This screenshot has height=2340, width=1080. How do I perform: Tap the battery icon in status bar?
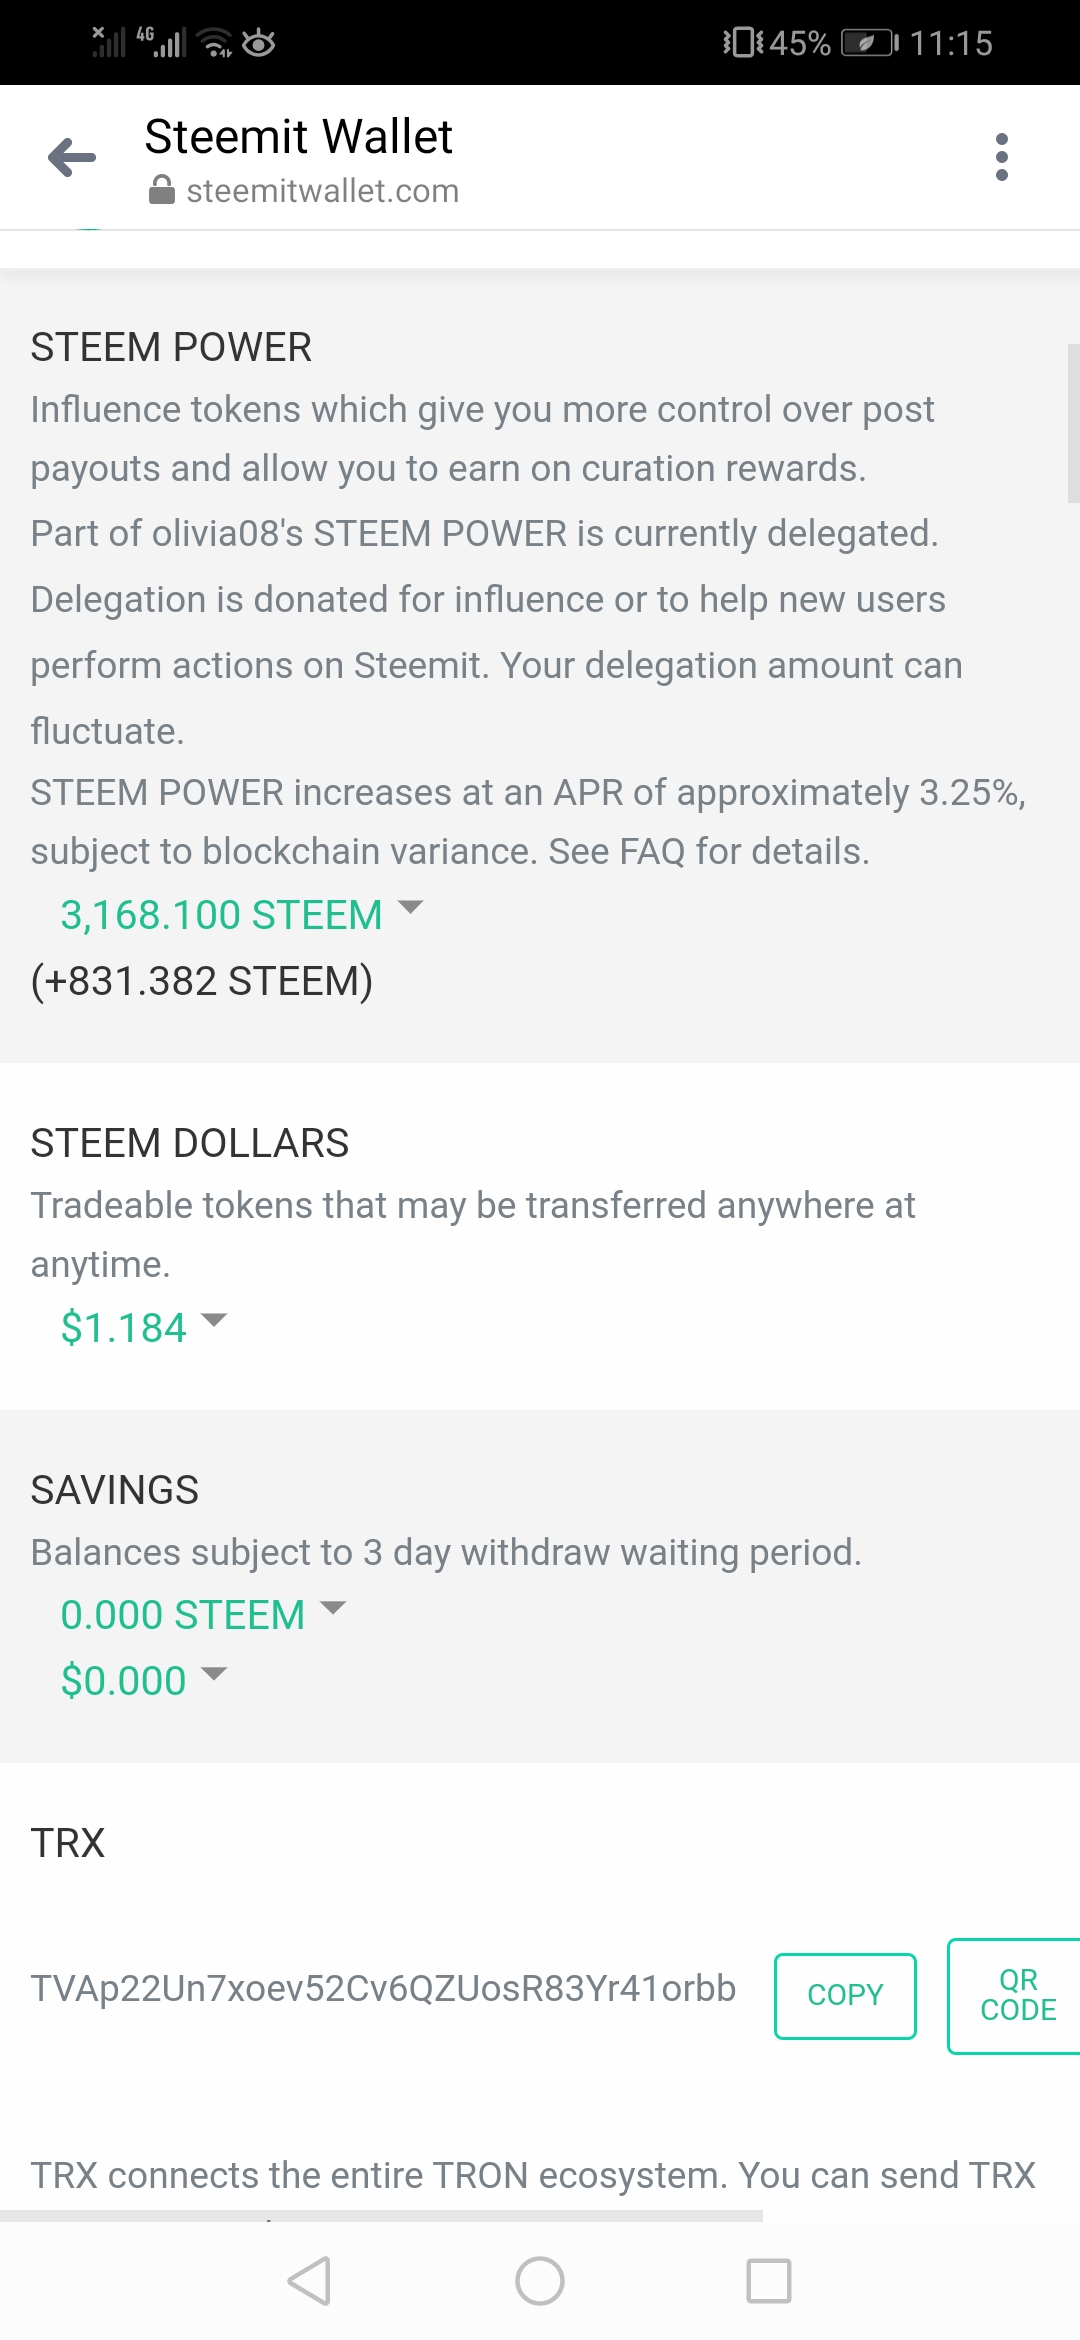[x=869, y=43]
